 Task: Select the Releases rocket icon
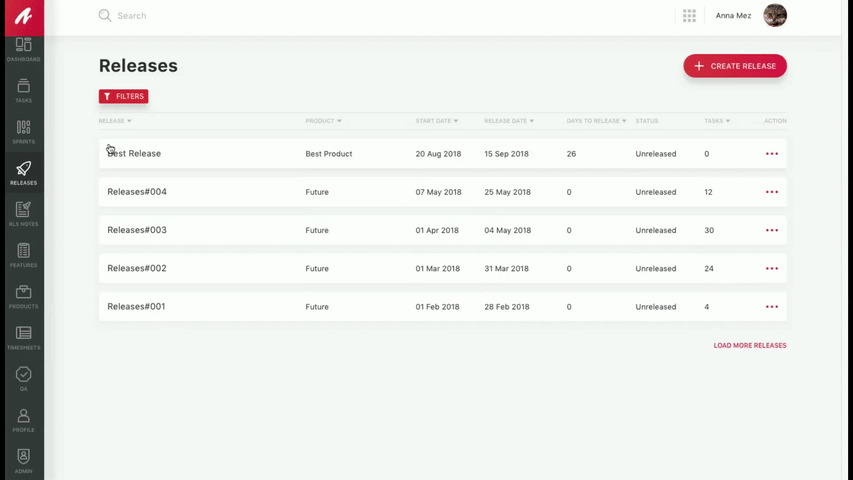tap(23, 168)
